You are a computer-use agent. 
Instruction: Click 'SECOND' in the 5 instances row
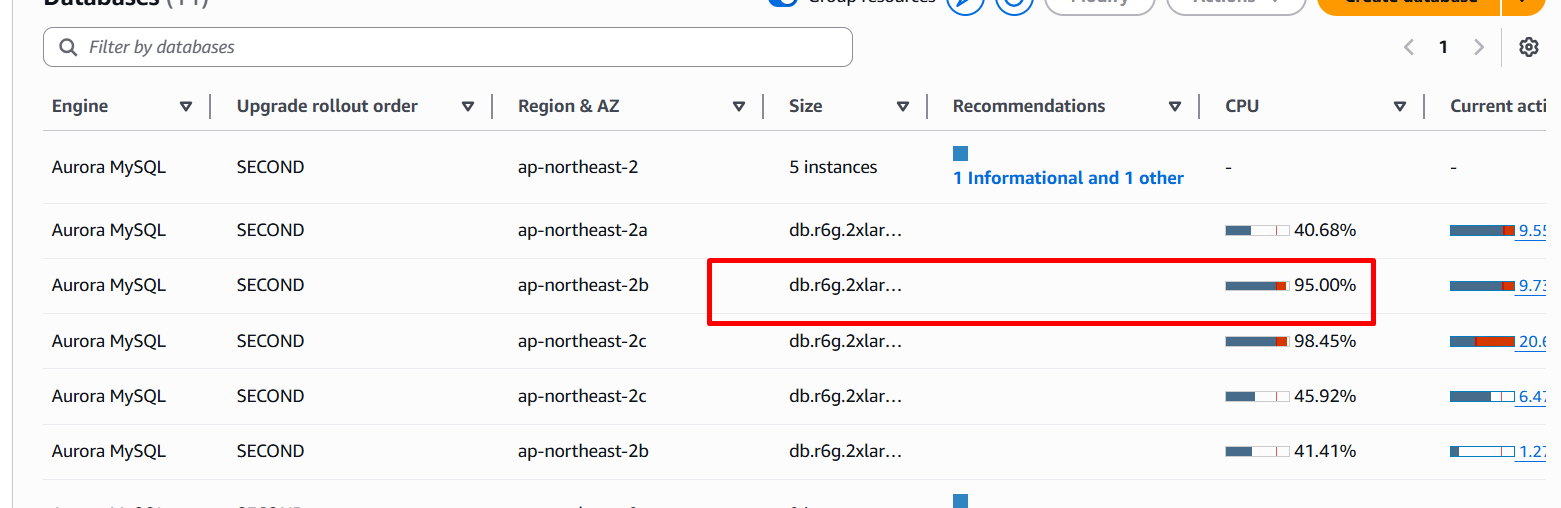tap(271, 167)
